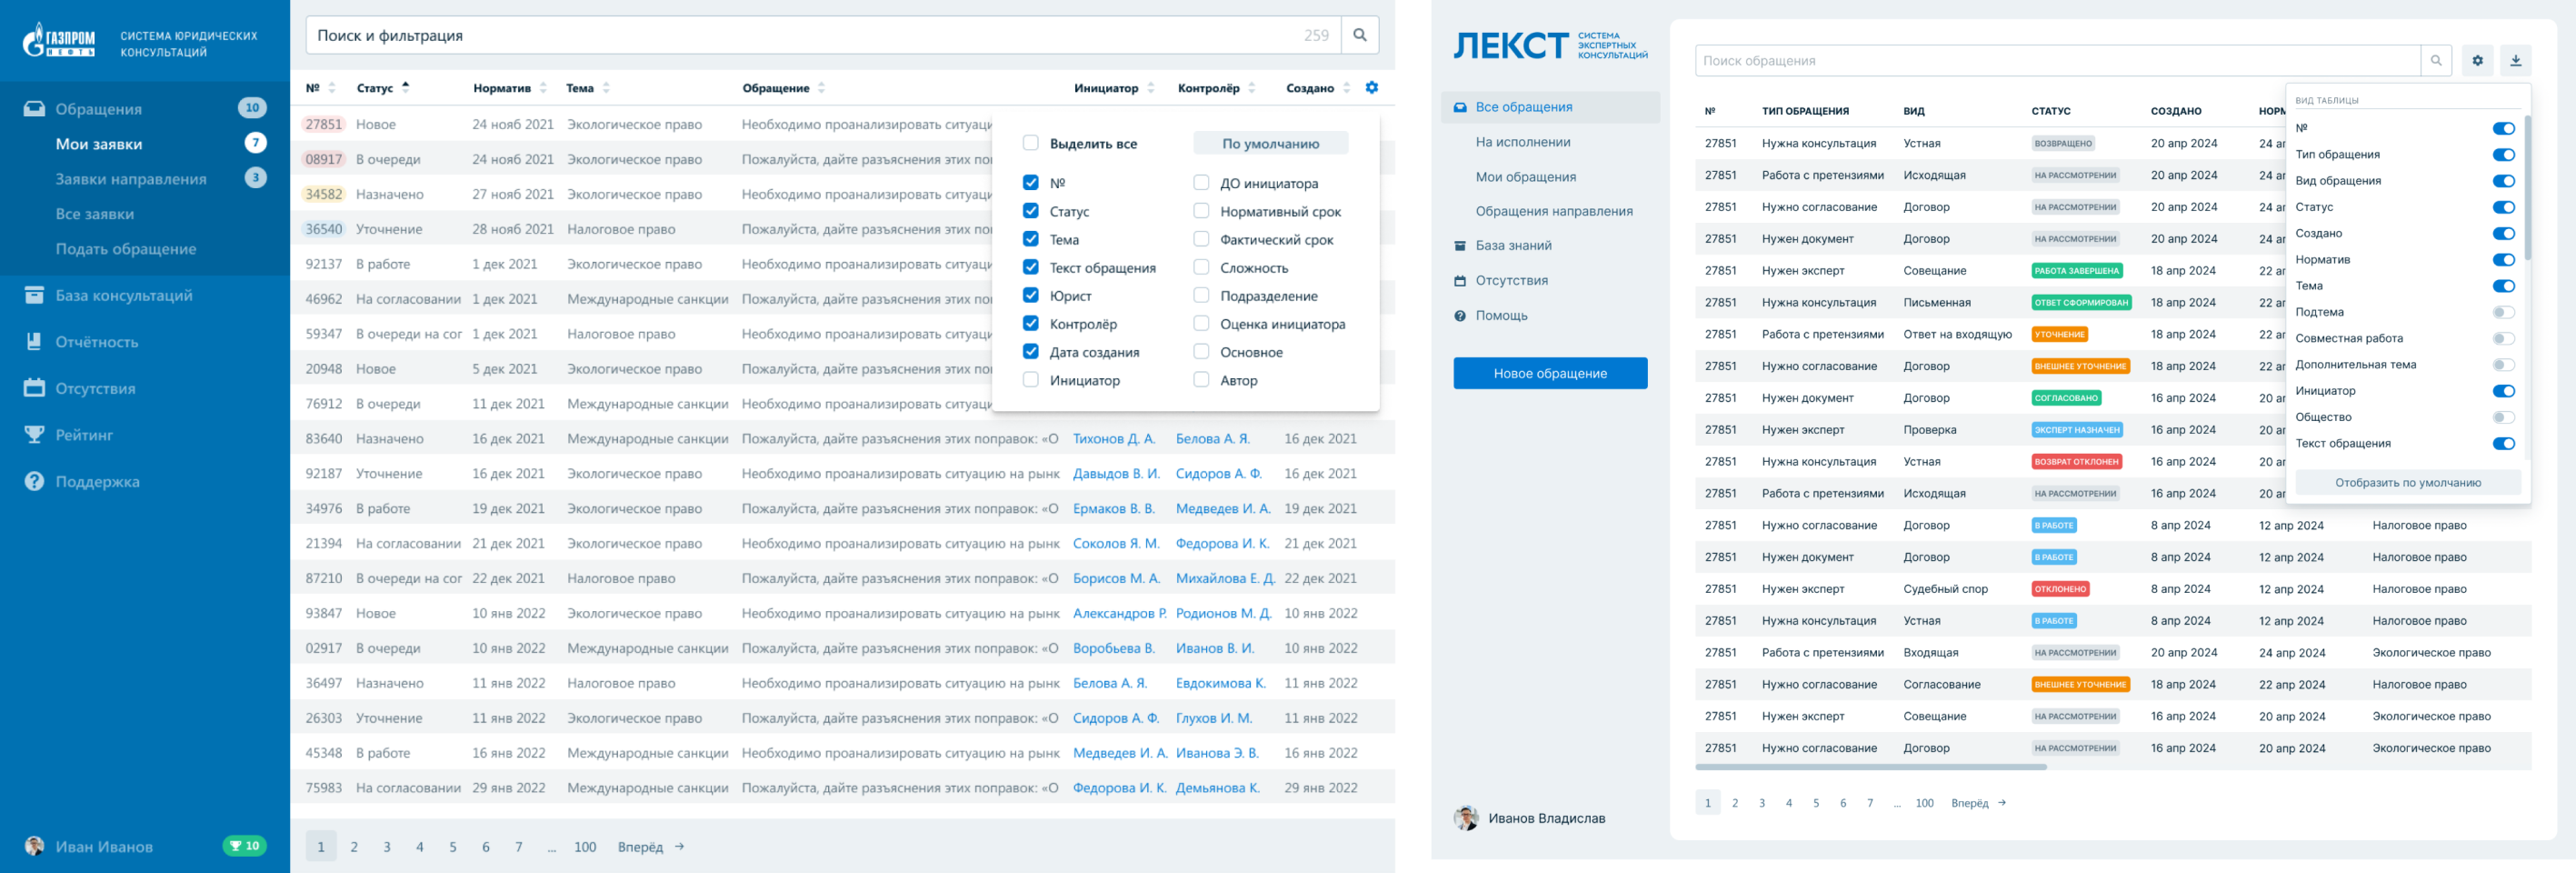Click the horizontal scrollbar under the Лекст table
The height and width of the screenshot is (873, 2576).
pyautogui.click(x=1870, y=767)
